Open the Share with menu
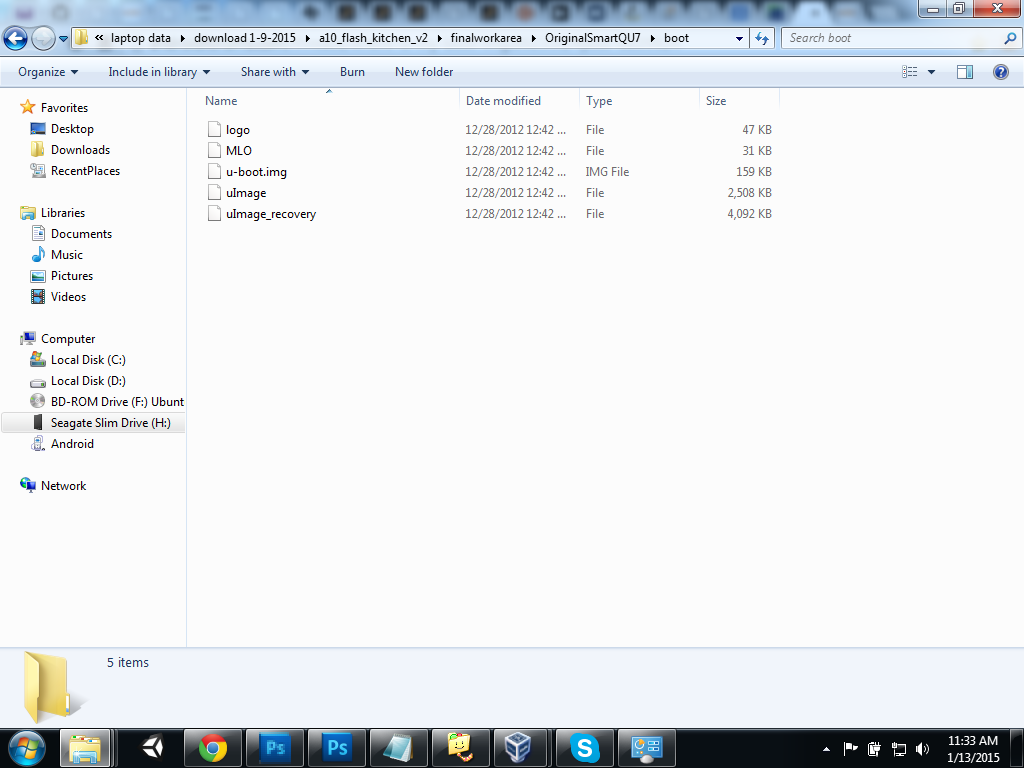Image resolution: width=1024 pixels, height=768 pixels. 275,72
